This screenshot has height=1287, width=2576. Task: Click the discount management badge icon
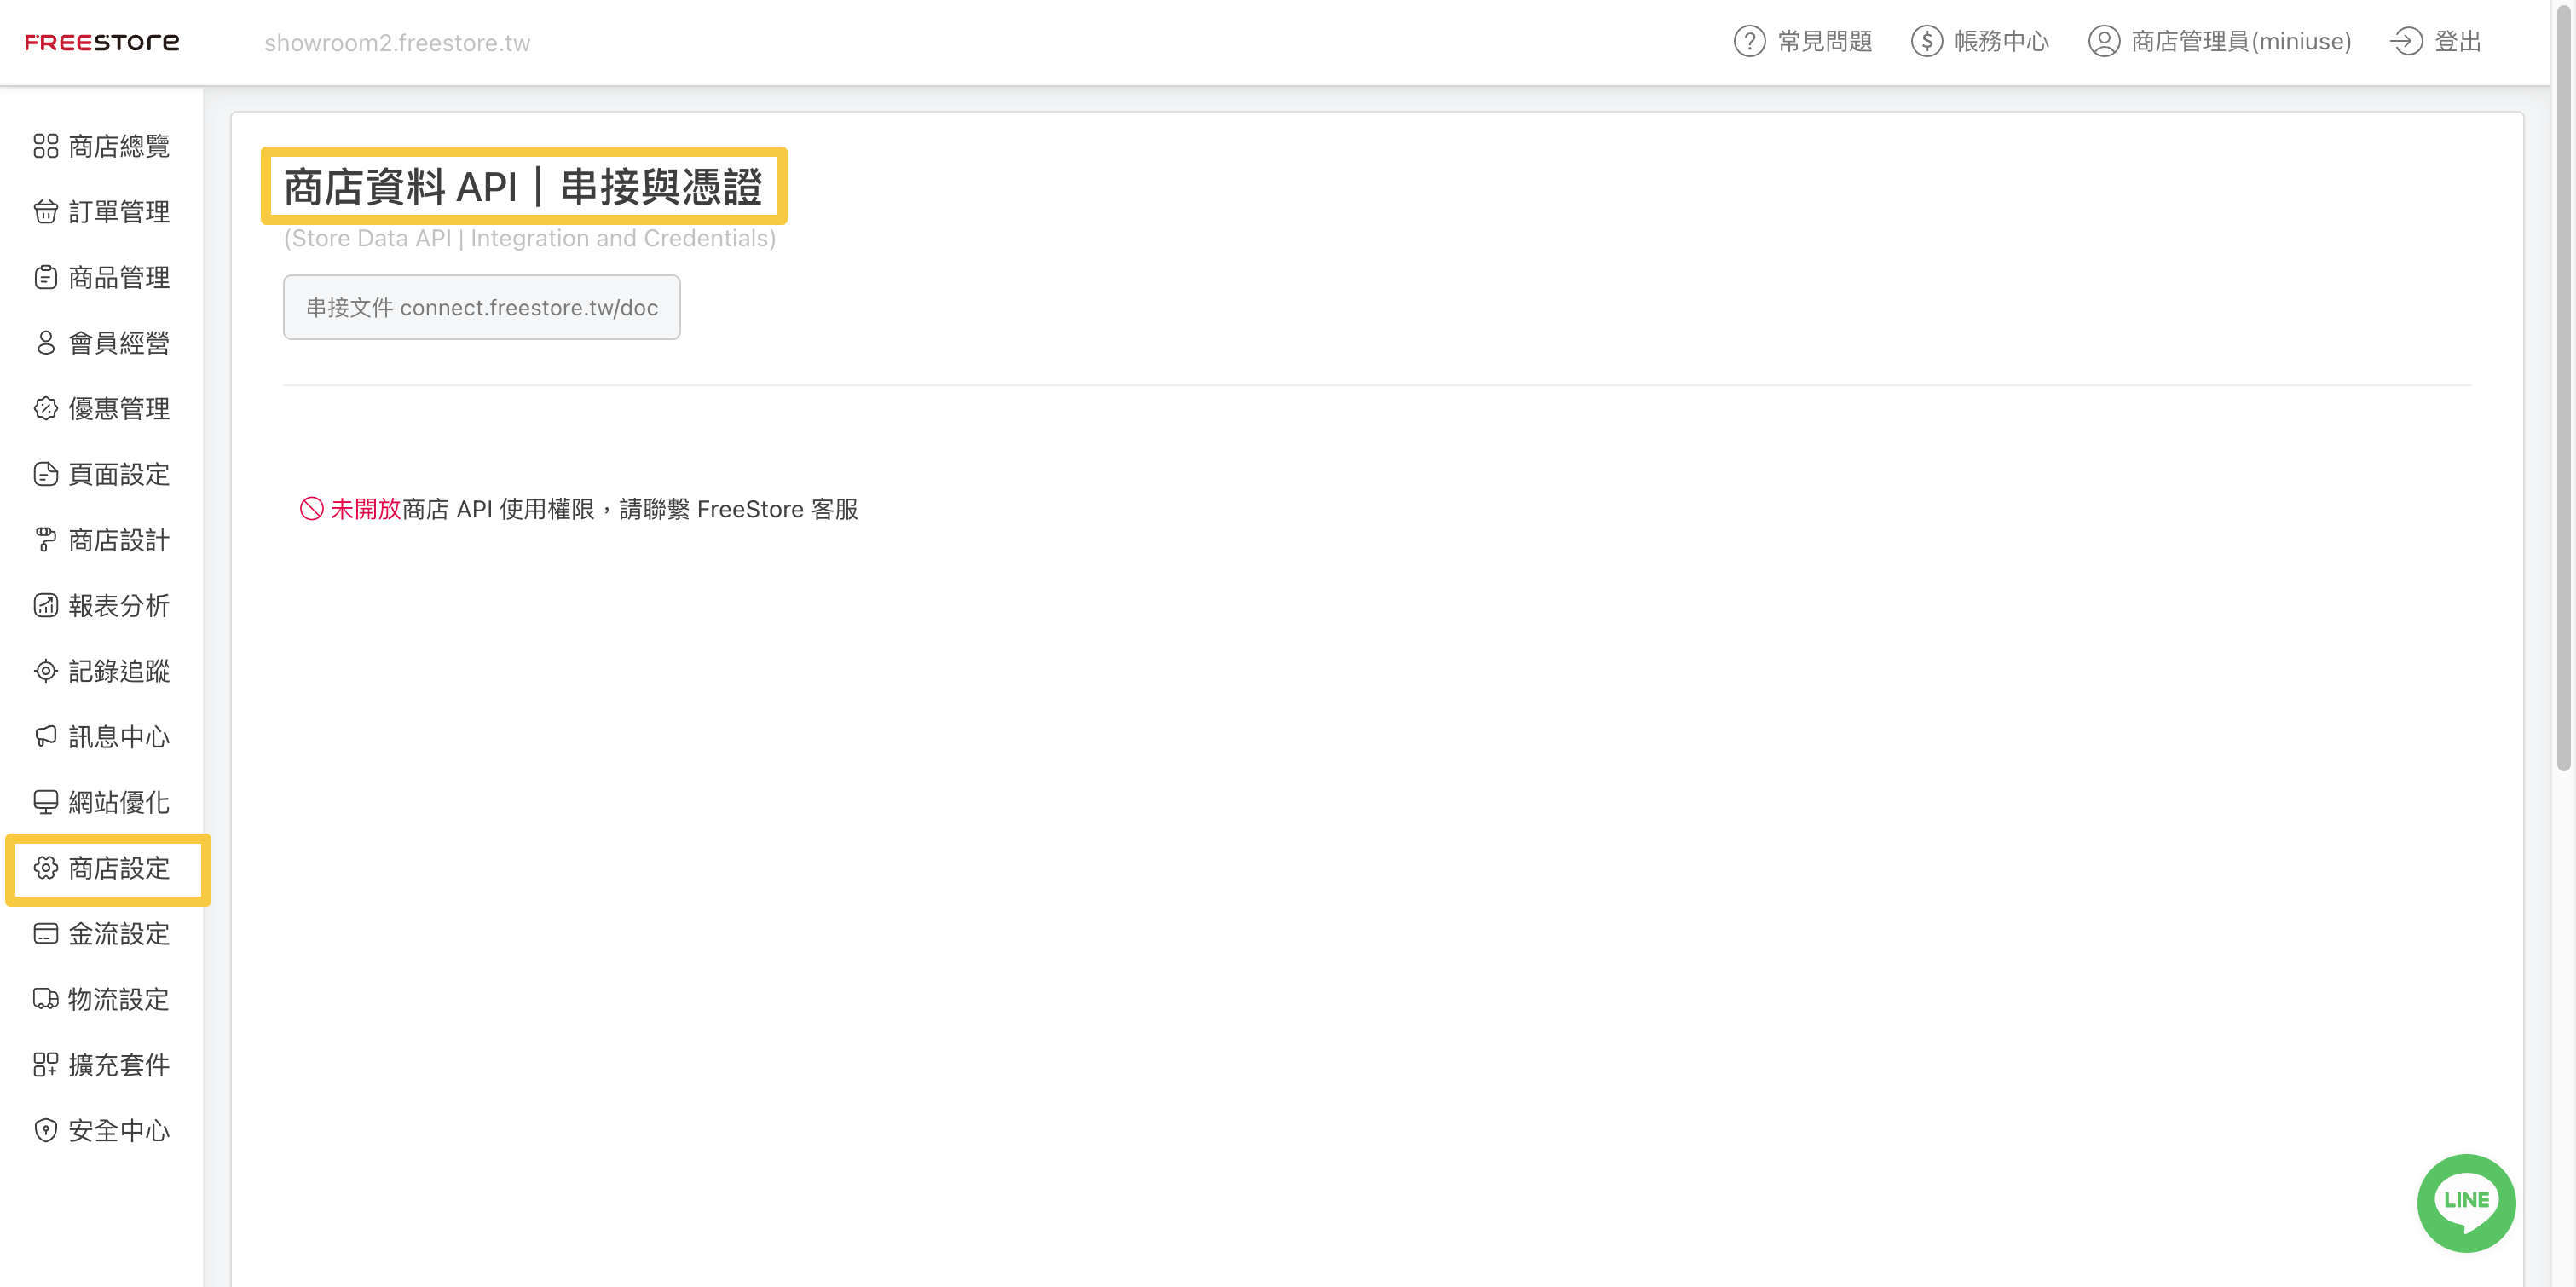tap(46, 408)
